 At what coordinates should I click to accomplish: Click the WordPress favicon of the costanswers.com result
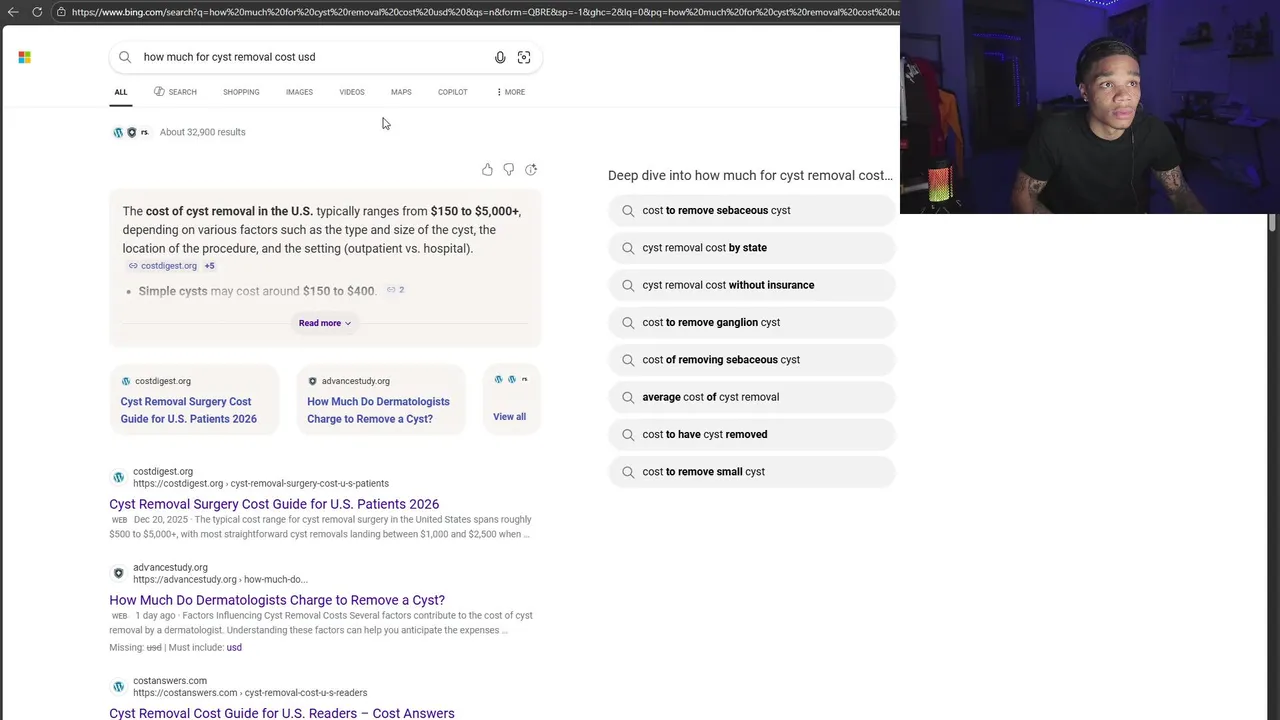point(118,687)
